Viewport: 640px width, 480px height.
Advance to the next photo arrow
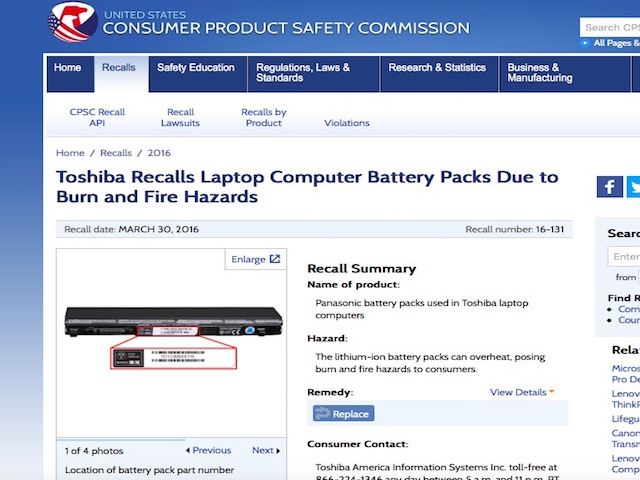(x=265, y=450)
